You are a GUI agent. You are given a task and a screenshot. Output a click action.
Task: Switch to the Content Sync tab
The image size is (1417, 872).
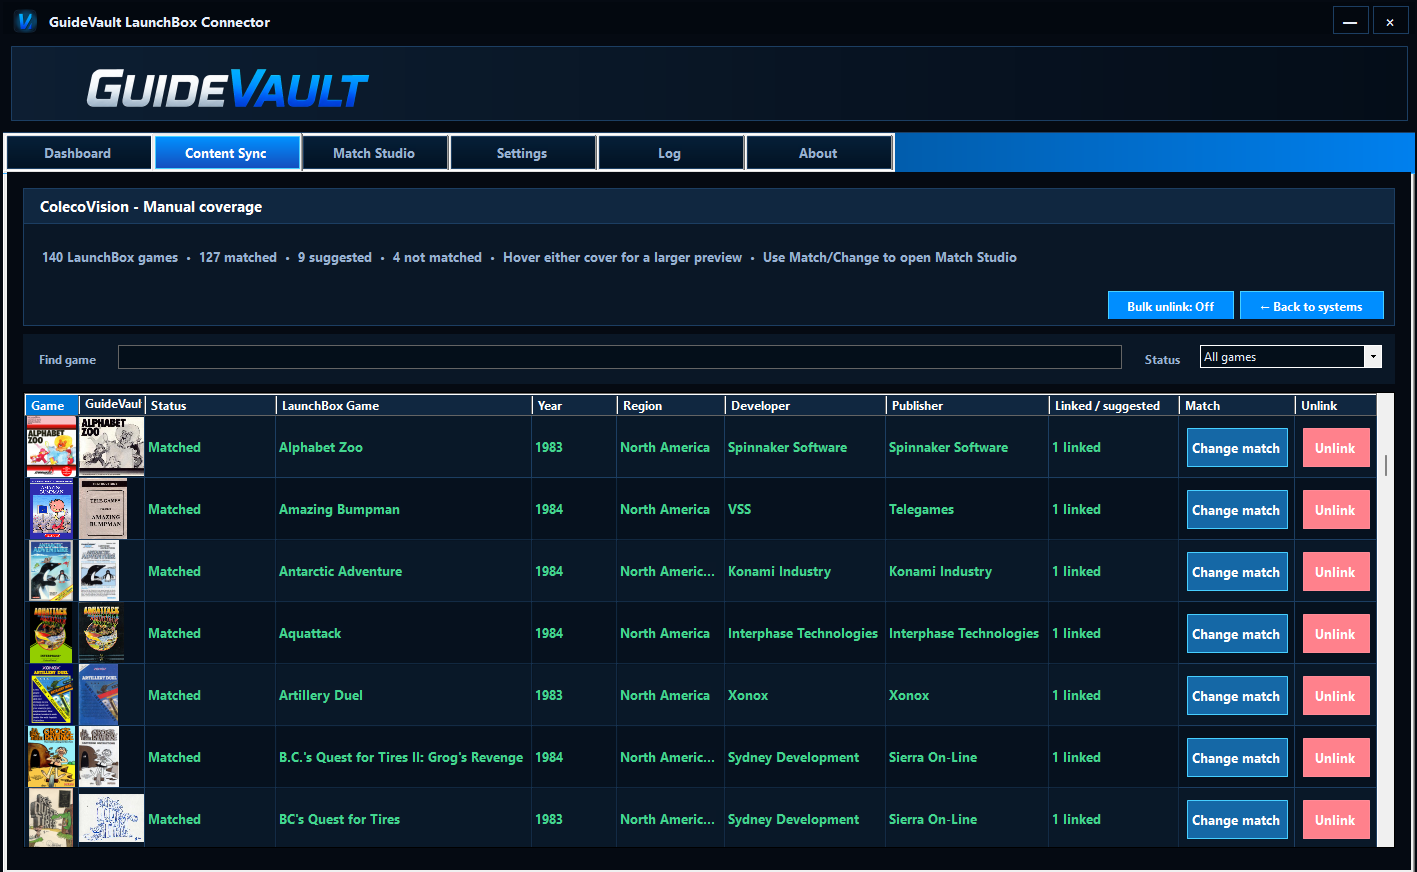226,153
